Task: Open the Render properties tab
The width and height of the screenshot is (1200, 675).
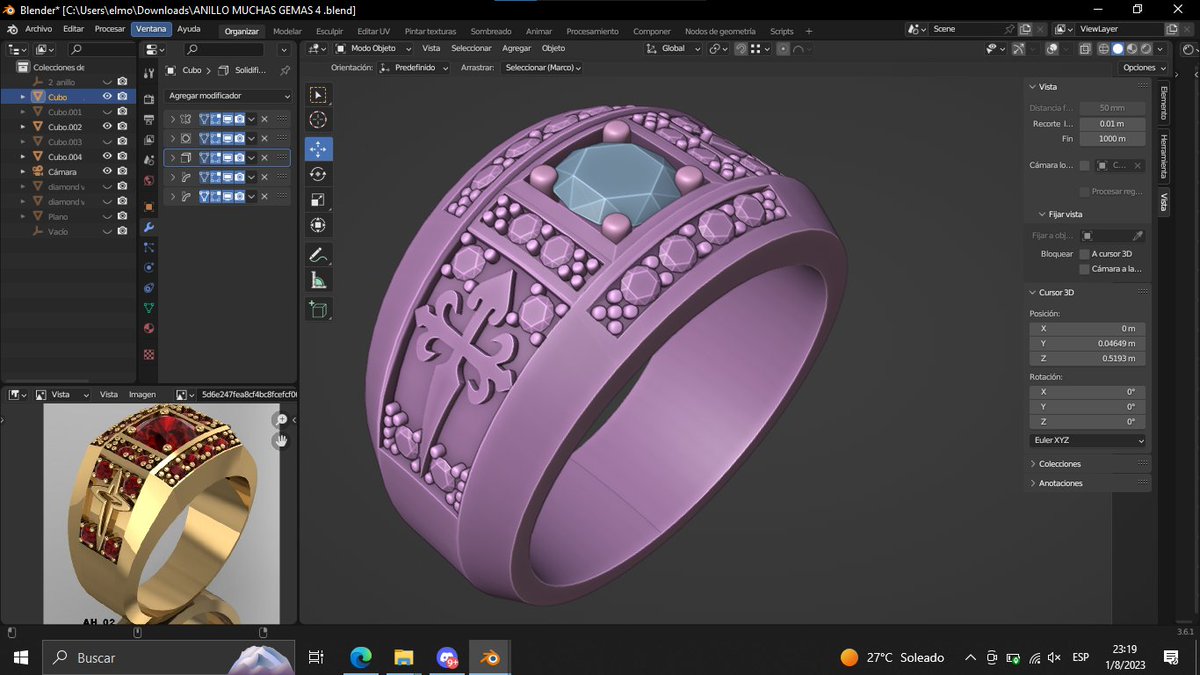Action: [149, 101]
